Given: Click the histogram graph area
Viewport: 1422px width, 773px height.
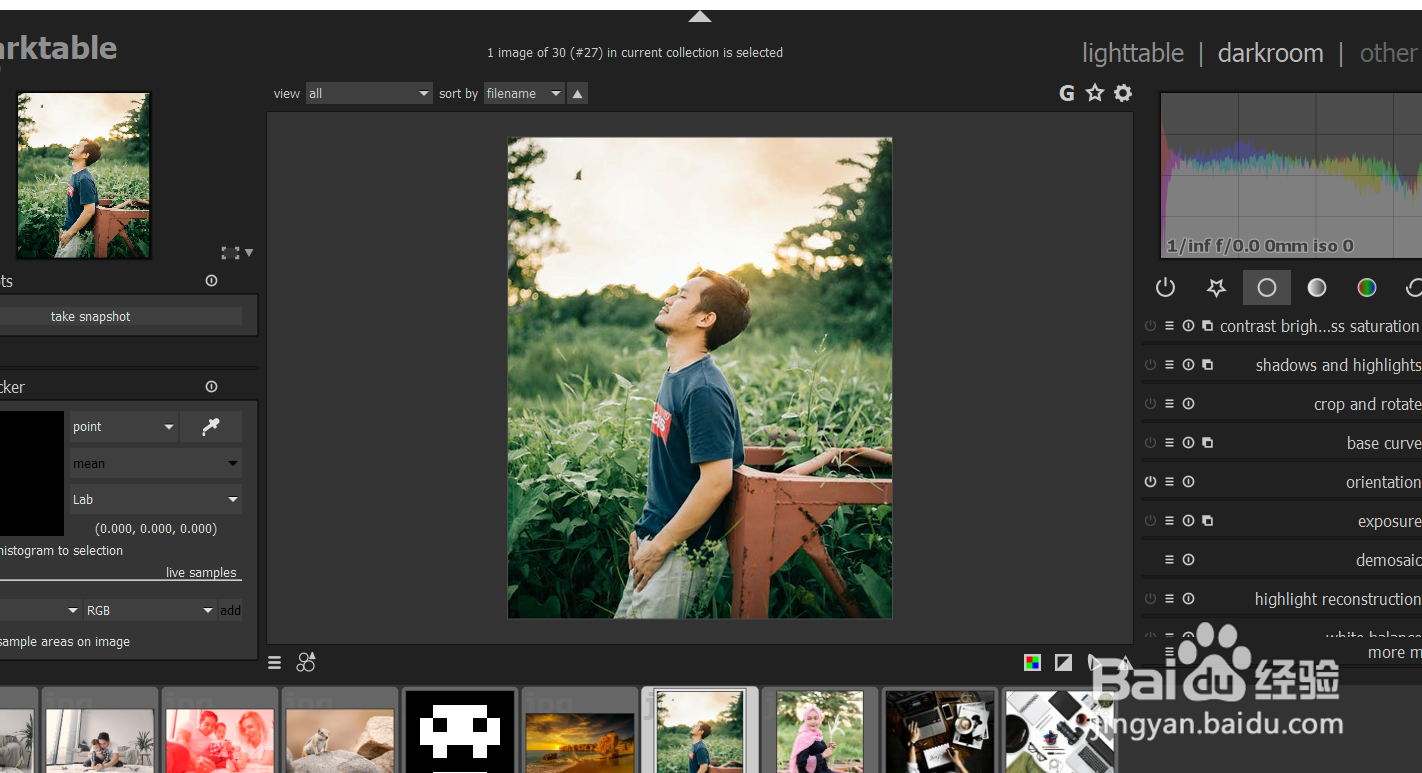Looking at the screenshot, I should [1291, 175].
